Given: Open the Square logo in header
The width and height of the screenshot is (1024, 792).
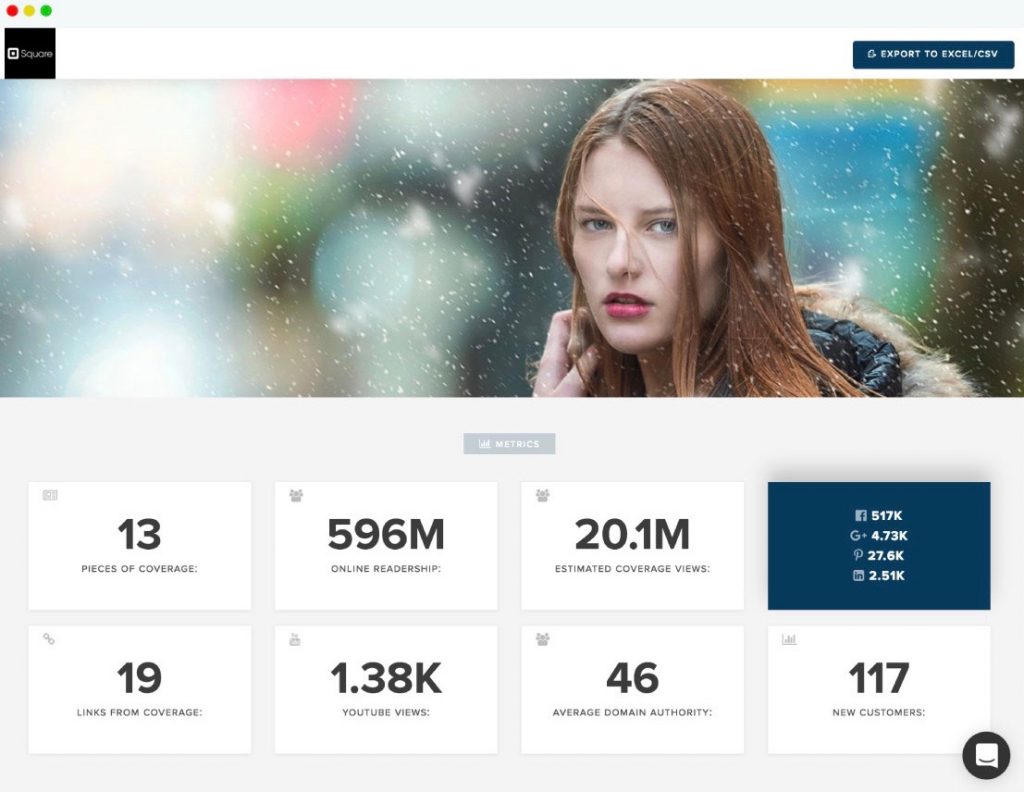Looking at the screenshot, I should coord(30,54).
